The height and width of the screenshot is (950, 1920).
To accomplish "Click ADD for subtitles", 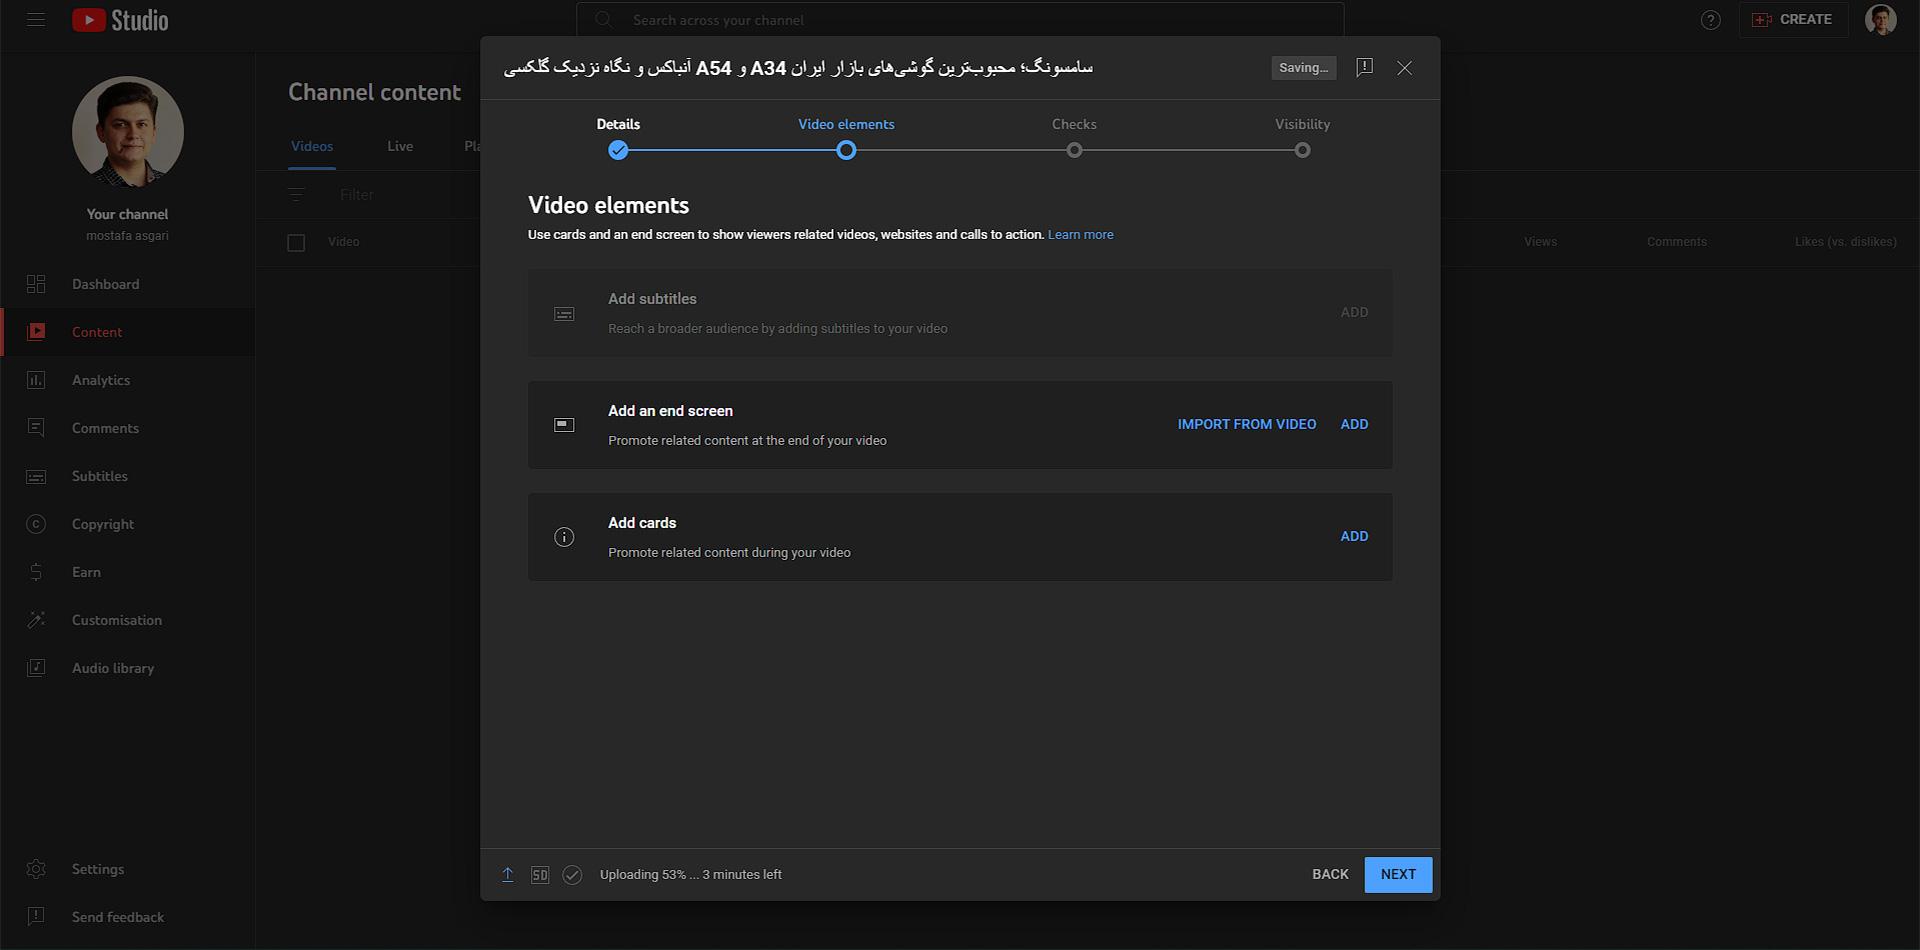I will pos(1354,312).
